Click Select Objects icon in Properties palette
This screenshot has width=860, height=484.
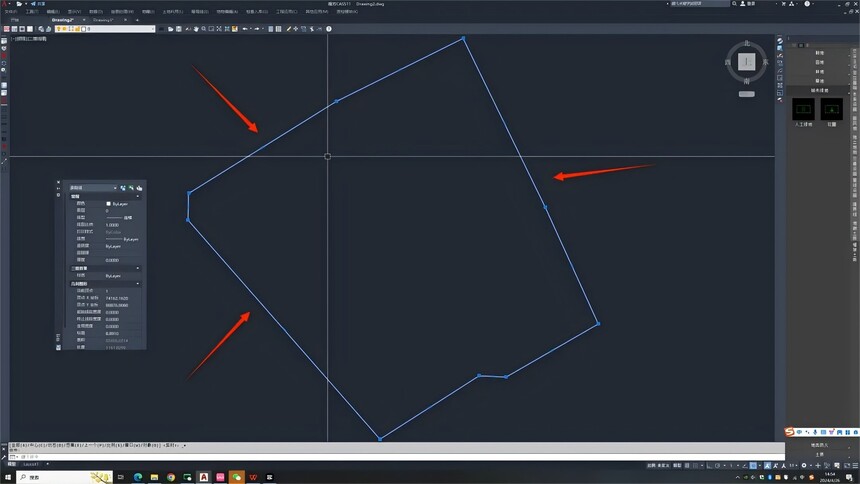[131, 188]
